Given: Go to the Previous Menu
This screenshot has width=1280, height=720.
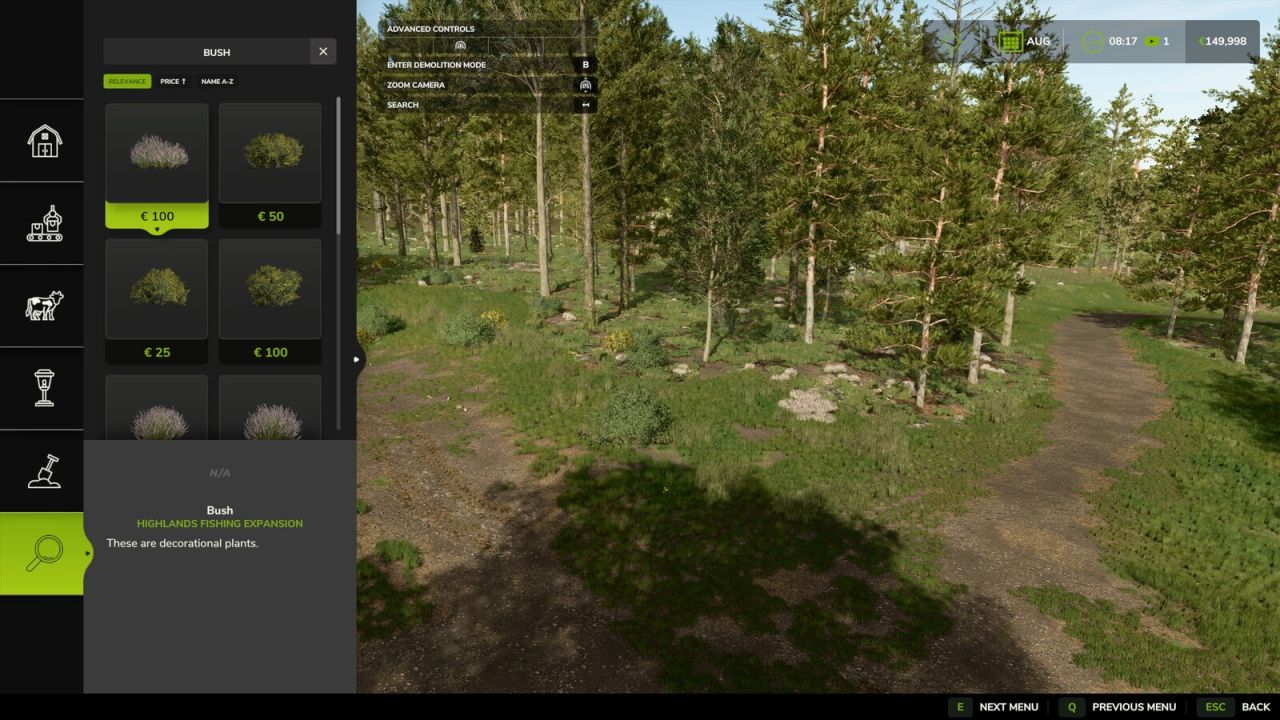Looking at the screenshot, I should coord(1134,707).
